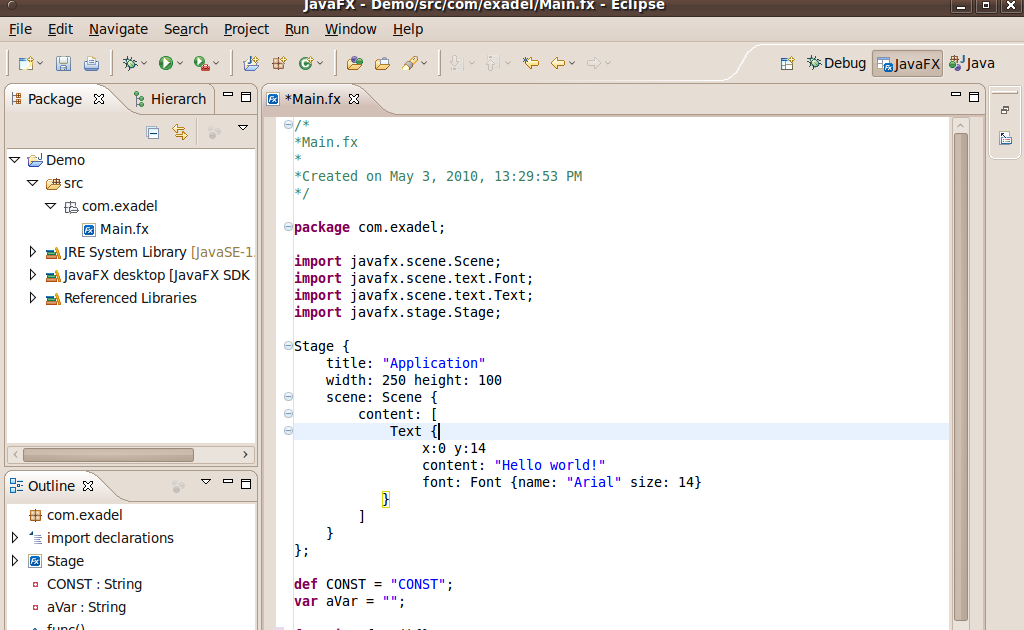Toggle Link with Editor in Package Explorer
Viewport: 1024px width, 630px height.
click(180, 132)
